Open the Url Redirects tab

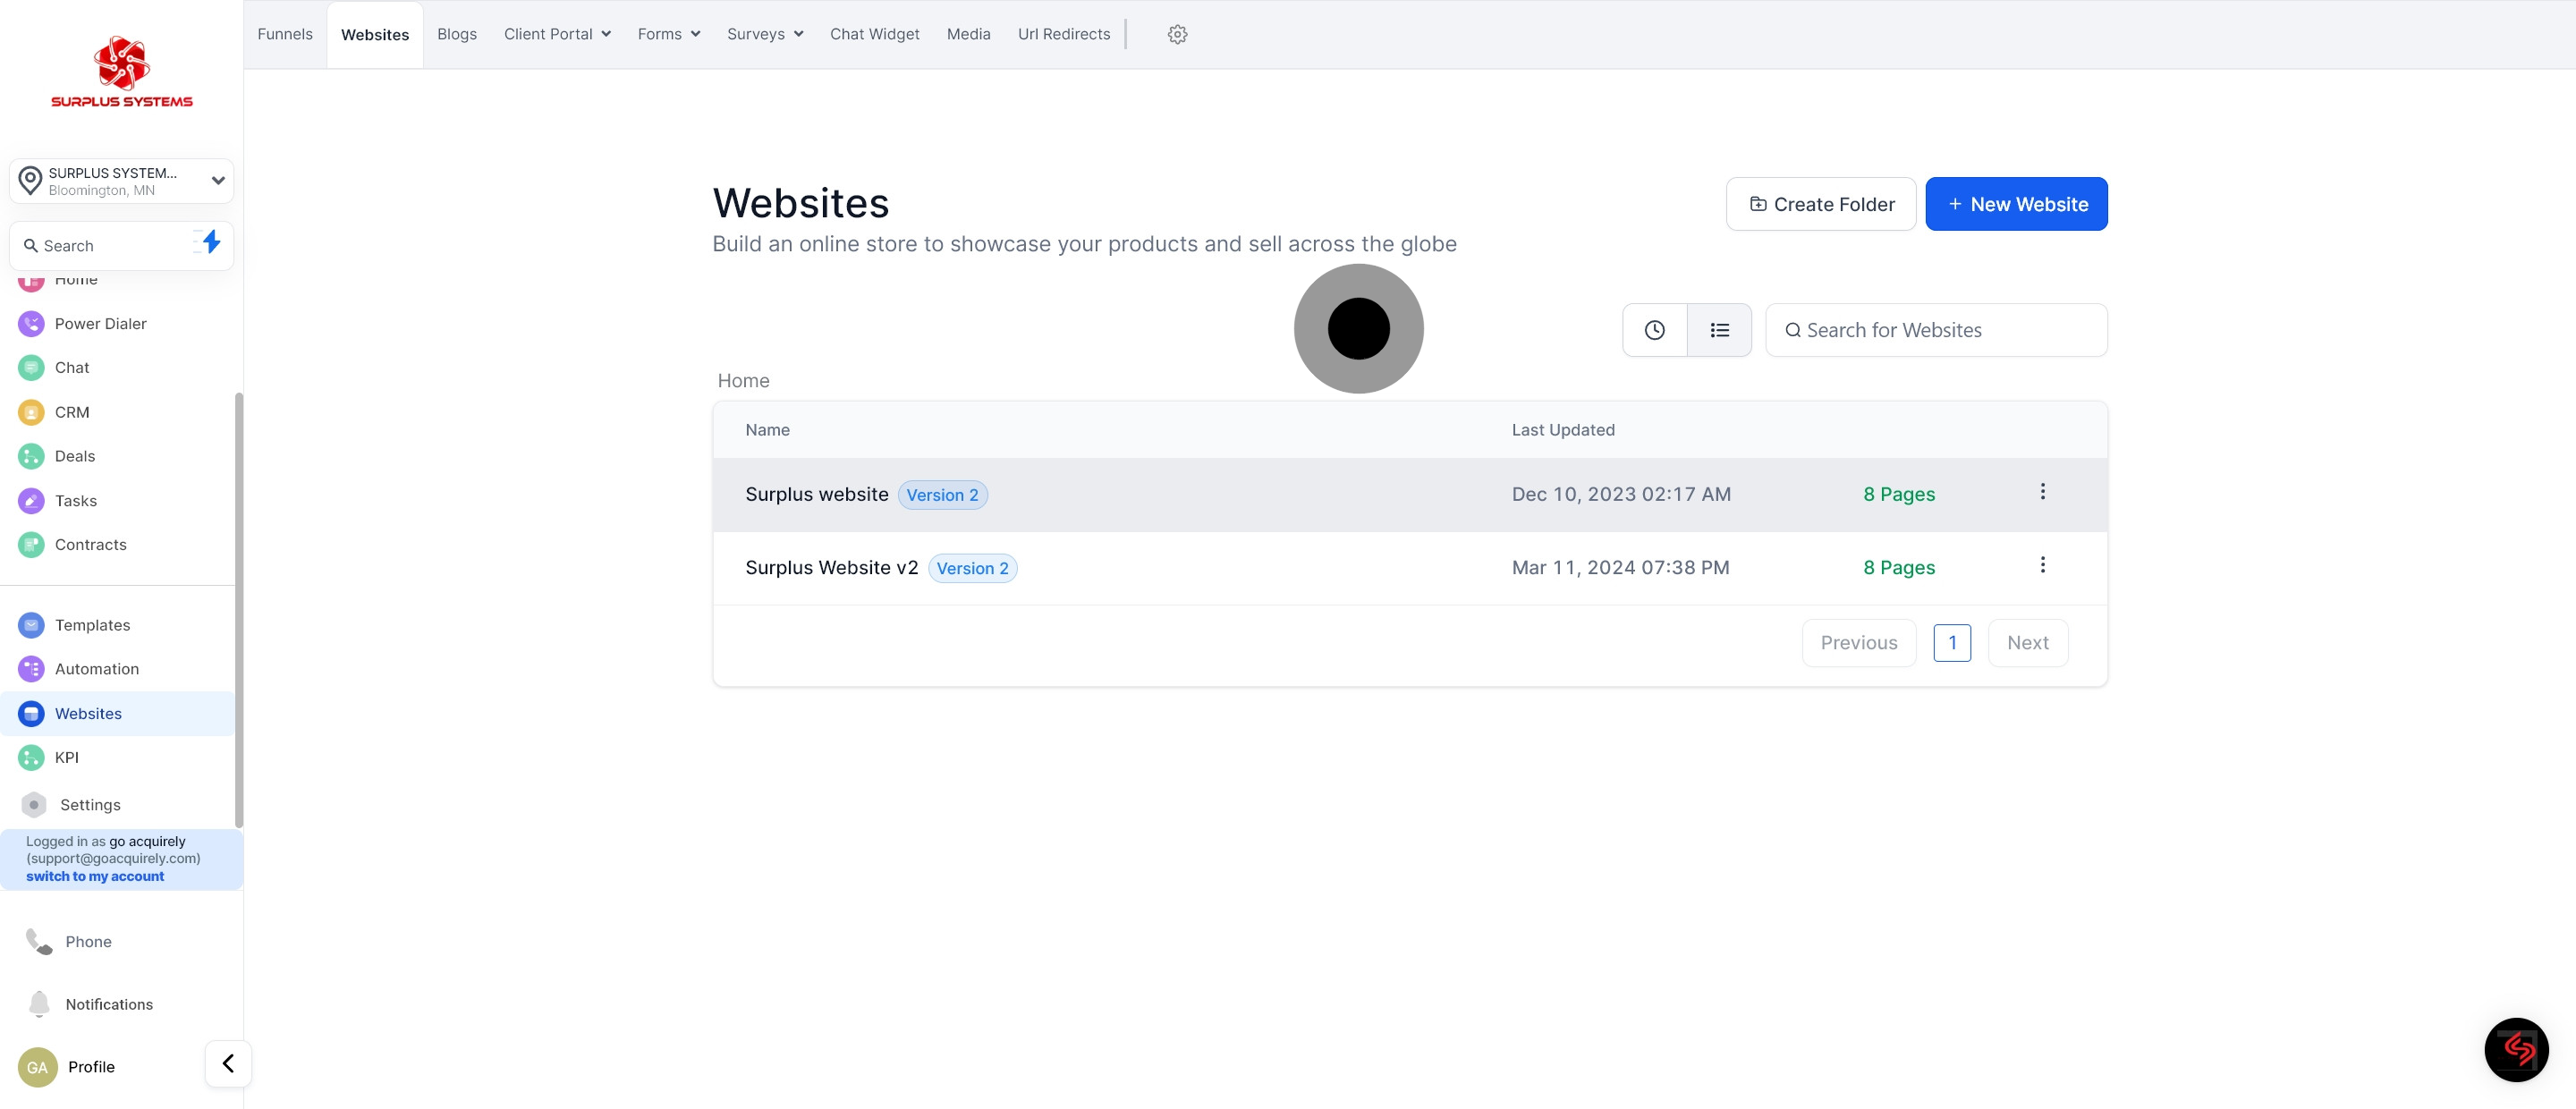1064,34
